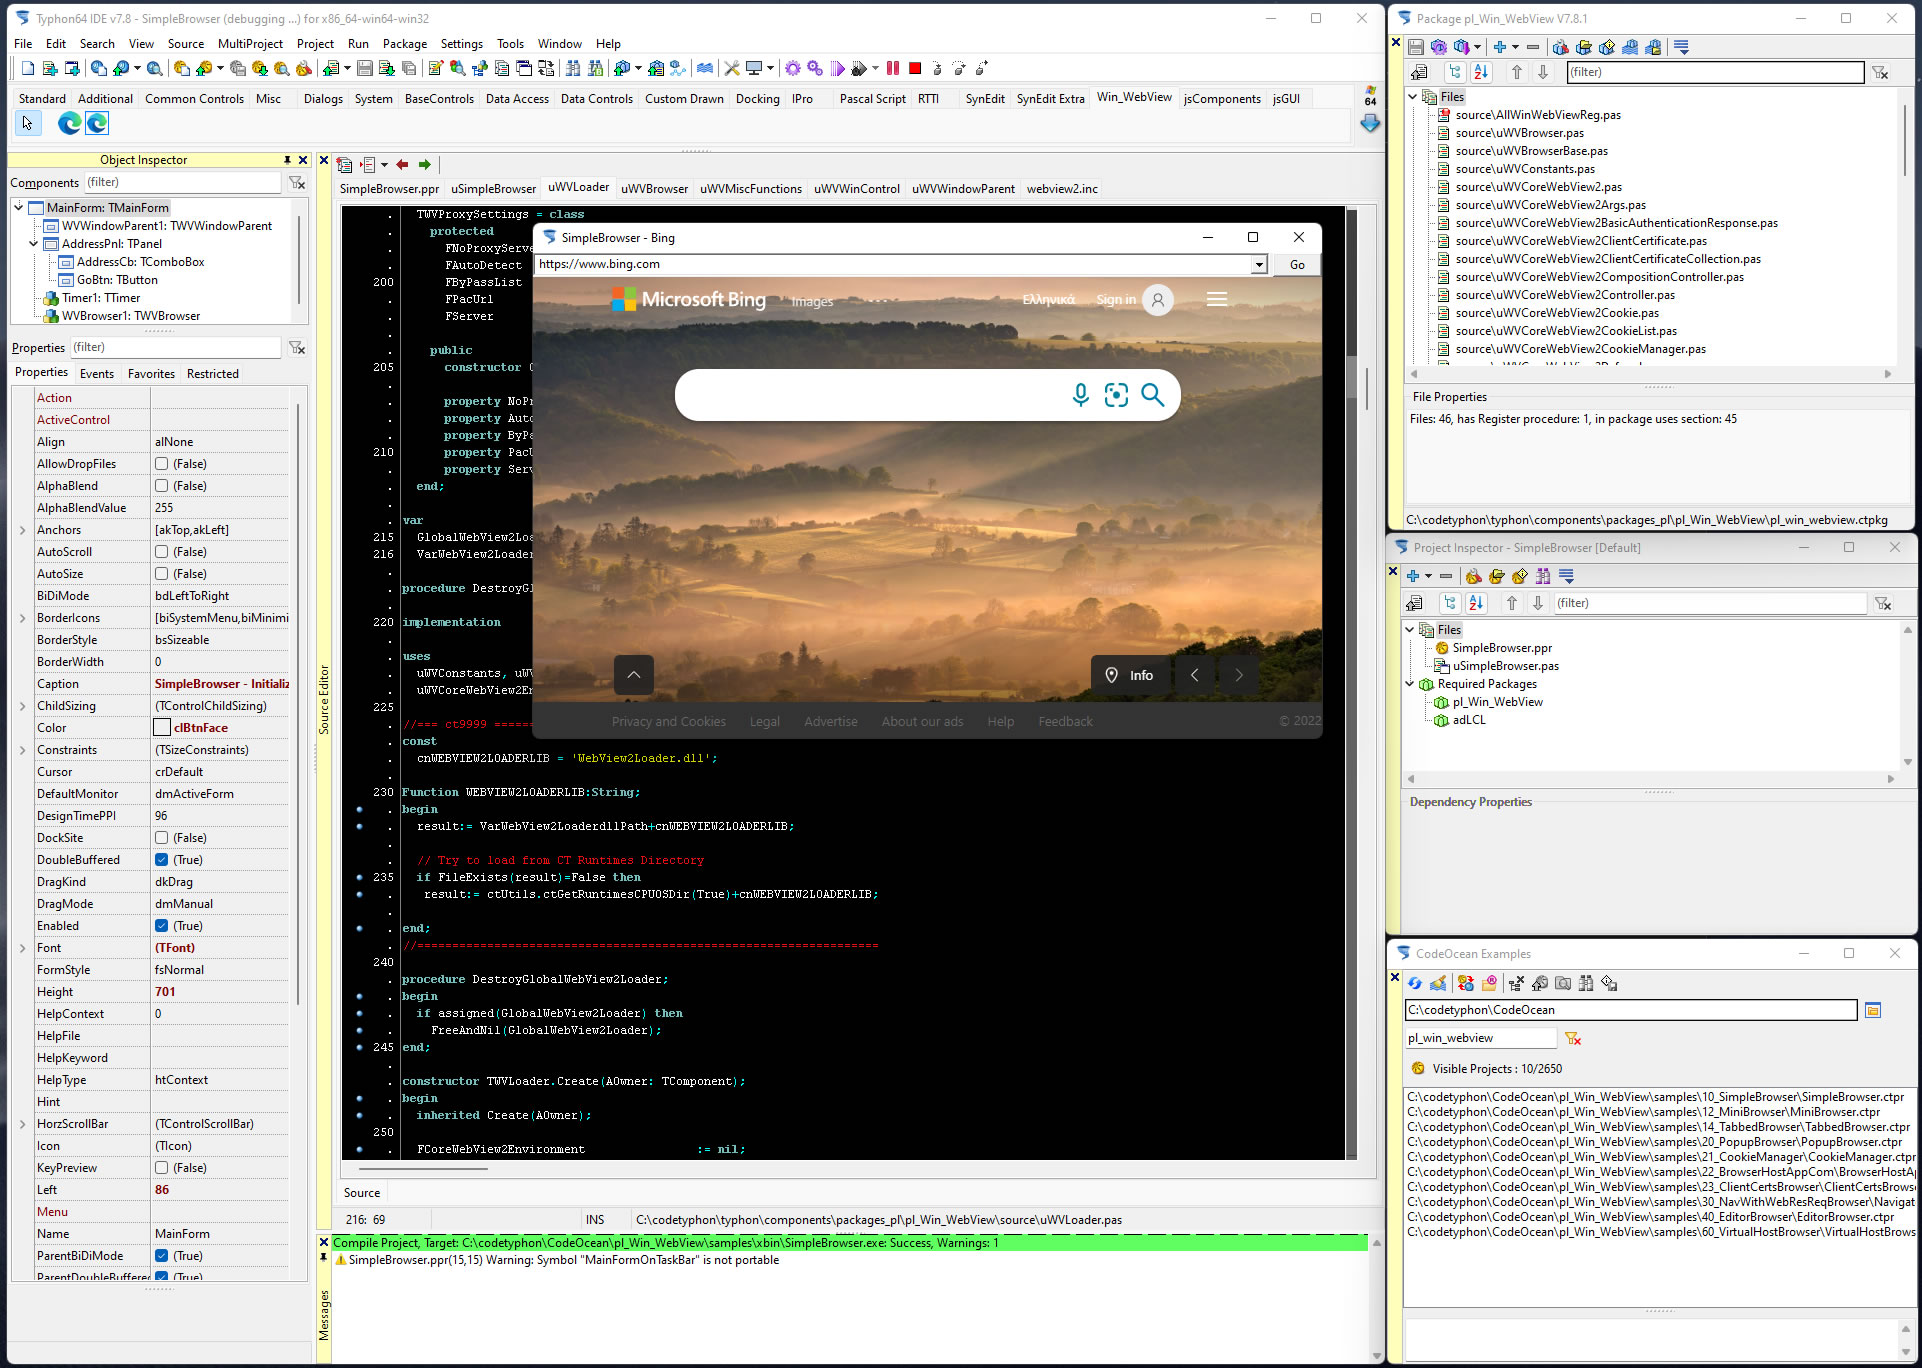
Task: Click the Privacy and Cookies link on Bing
Action: pyautogui.click(x=669, y=722)
